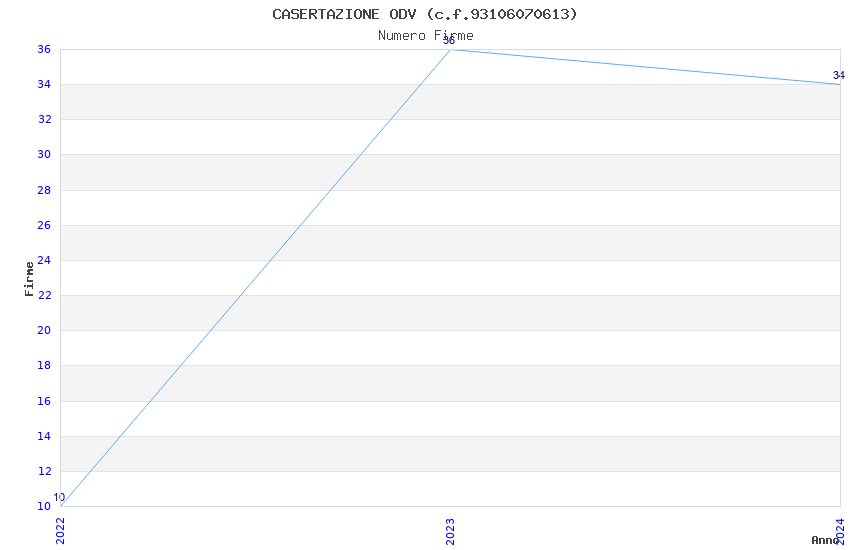Select the y-axis label 30
The height and width of the screenshot is (550, 850).
point(44,154)
